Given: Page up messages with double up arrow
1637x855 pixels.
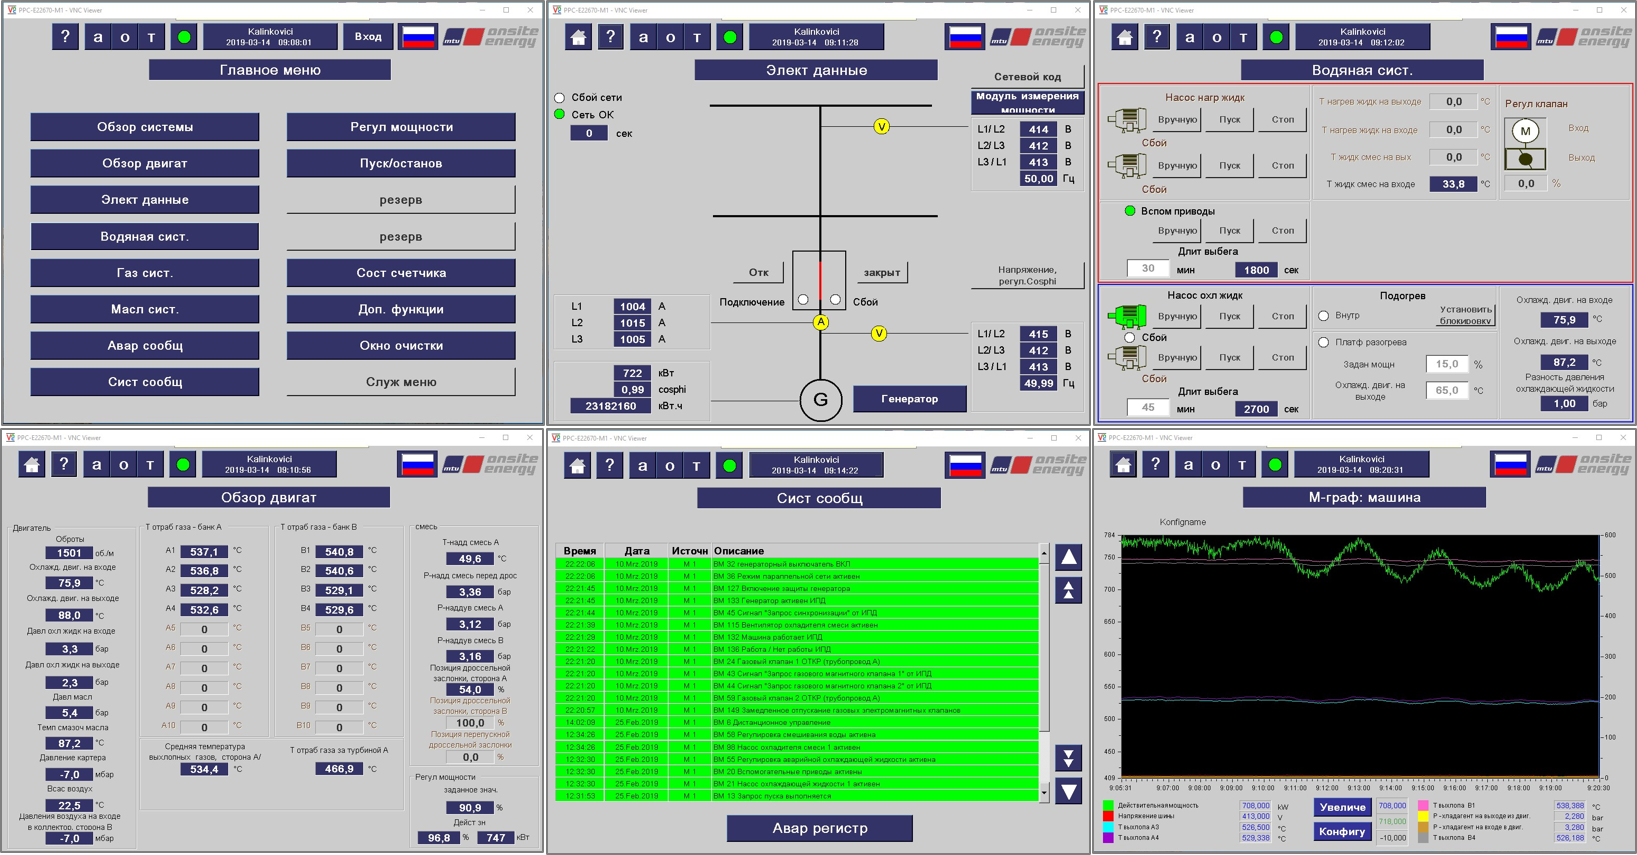Looking at the screenshot, I should point(1069,590).
